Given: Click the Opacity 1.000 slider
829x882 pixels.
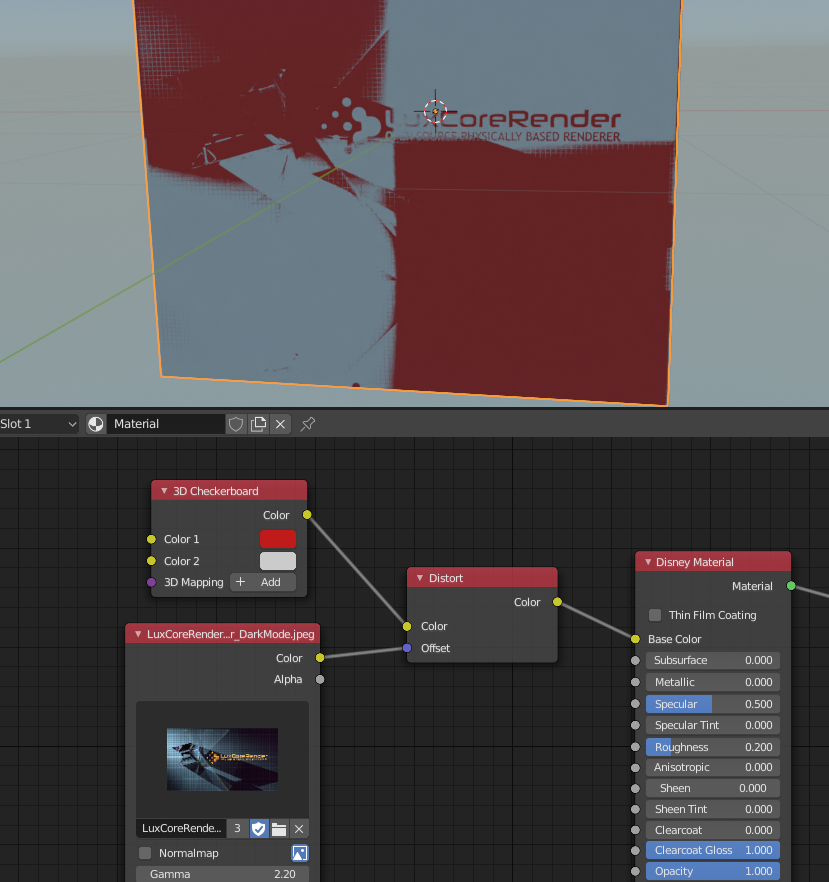Looking at the screenshot, I should tap(713, 871).
